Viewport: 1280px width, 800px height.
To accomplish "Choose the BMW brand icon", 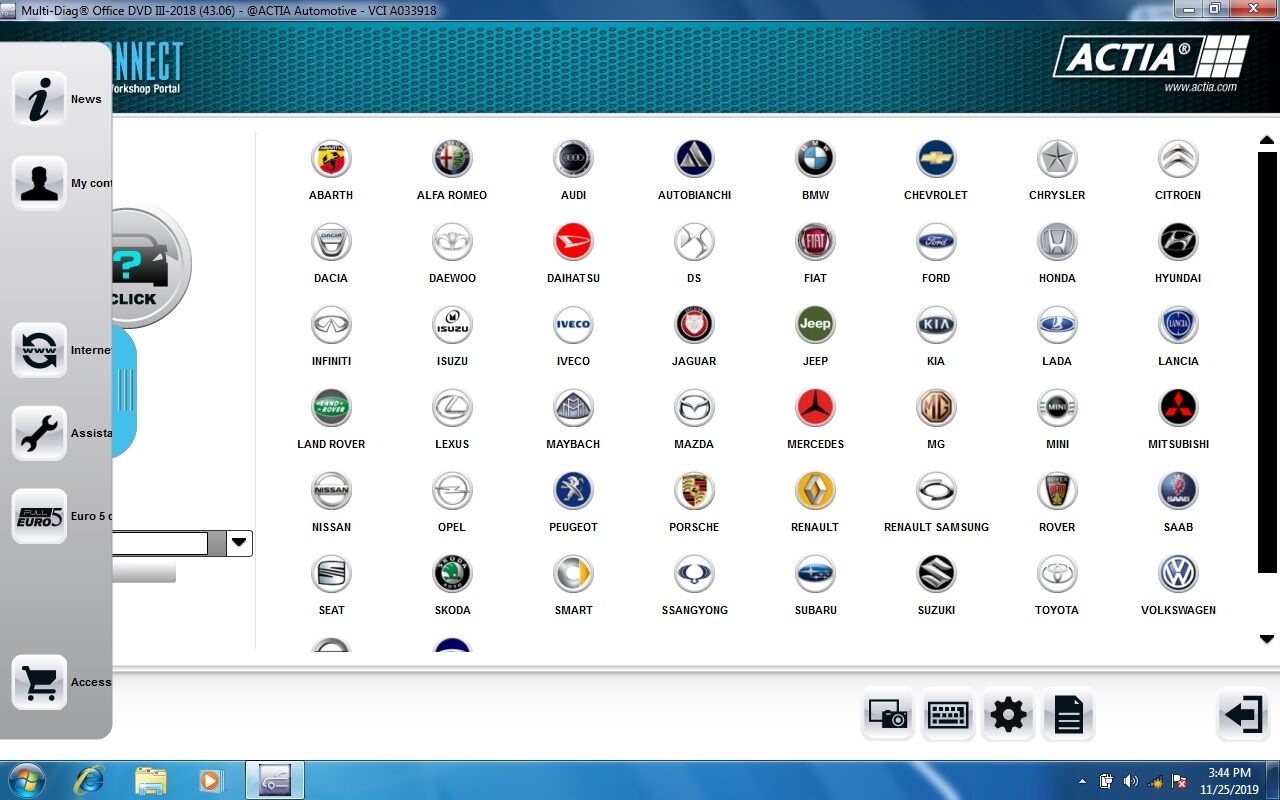I will coord(815,159).
